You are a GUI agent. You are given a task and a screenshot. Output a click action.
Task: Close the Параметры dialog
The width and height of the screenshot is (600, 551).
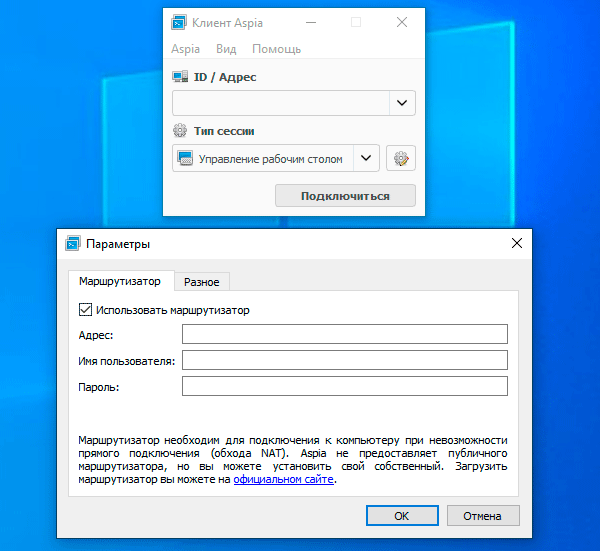click(x=517, y=243)
